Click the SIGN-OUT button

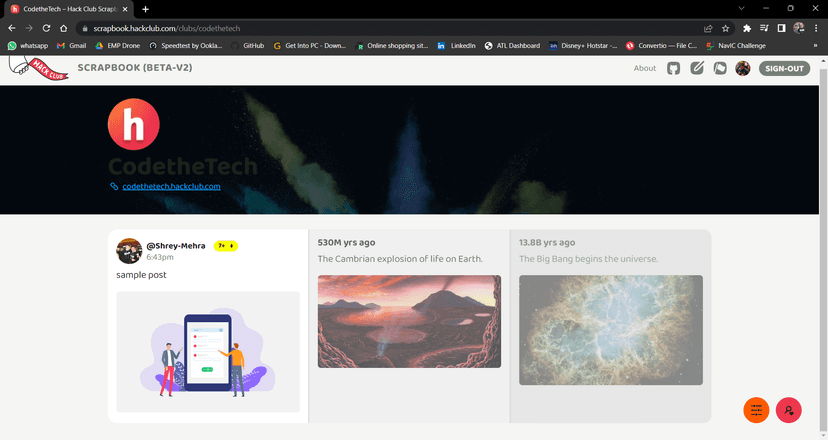(x=784, y=68)
